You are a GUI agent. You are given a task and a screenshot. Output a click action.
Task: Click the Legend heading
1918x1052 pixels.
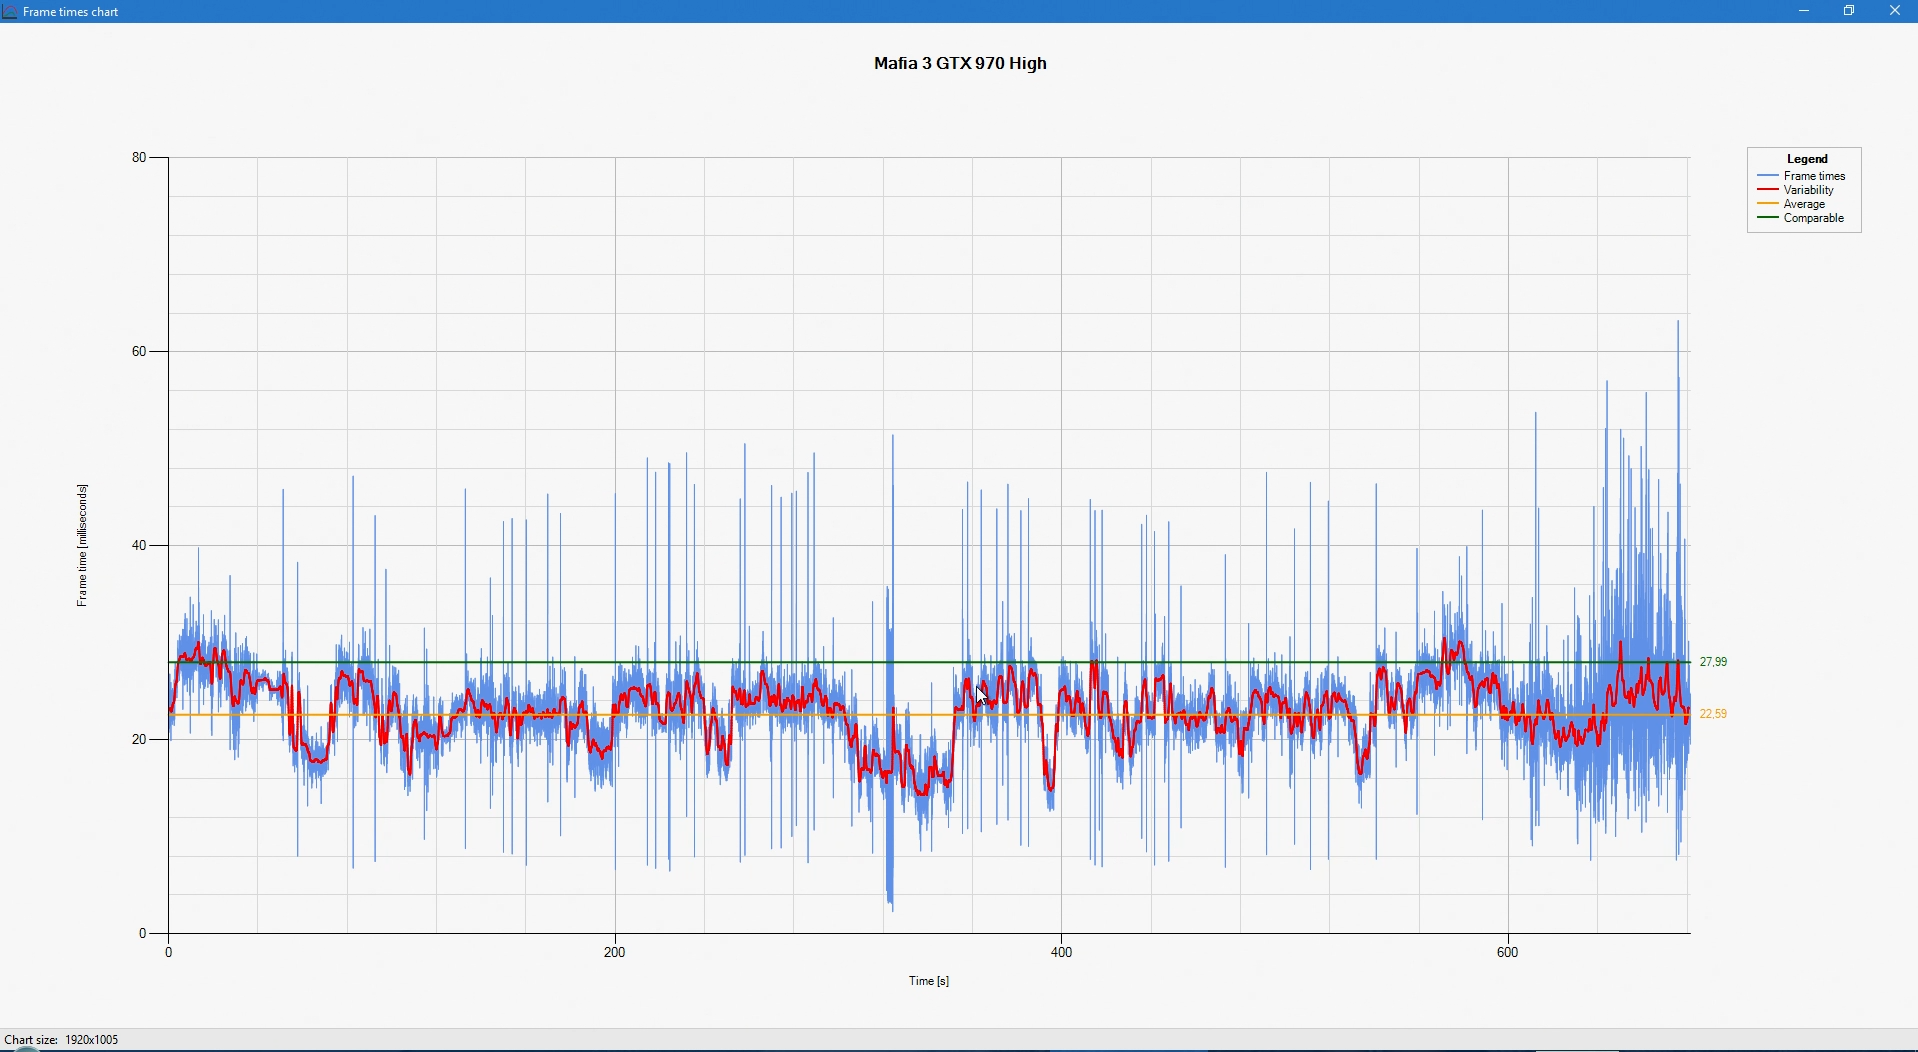1808,159
